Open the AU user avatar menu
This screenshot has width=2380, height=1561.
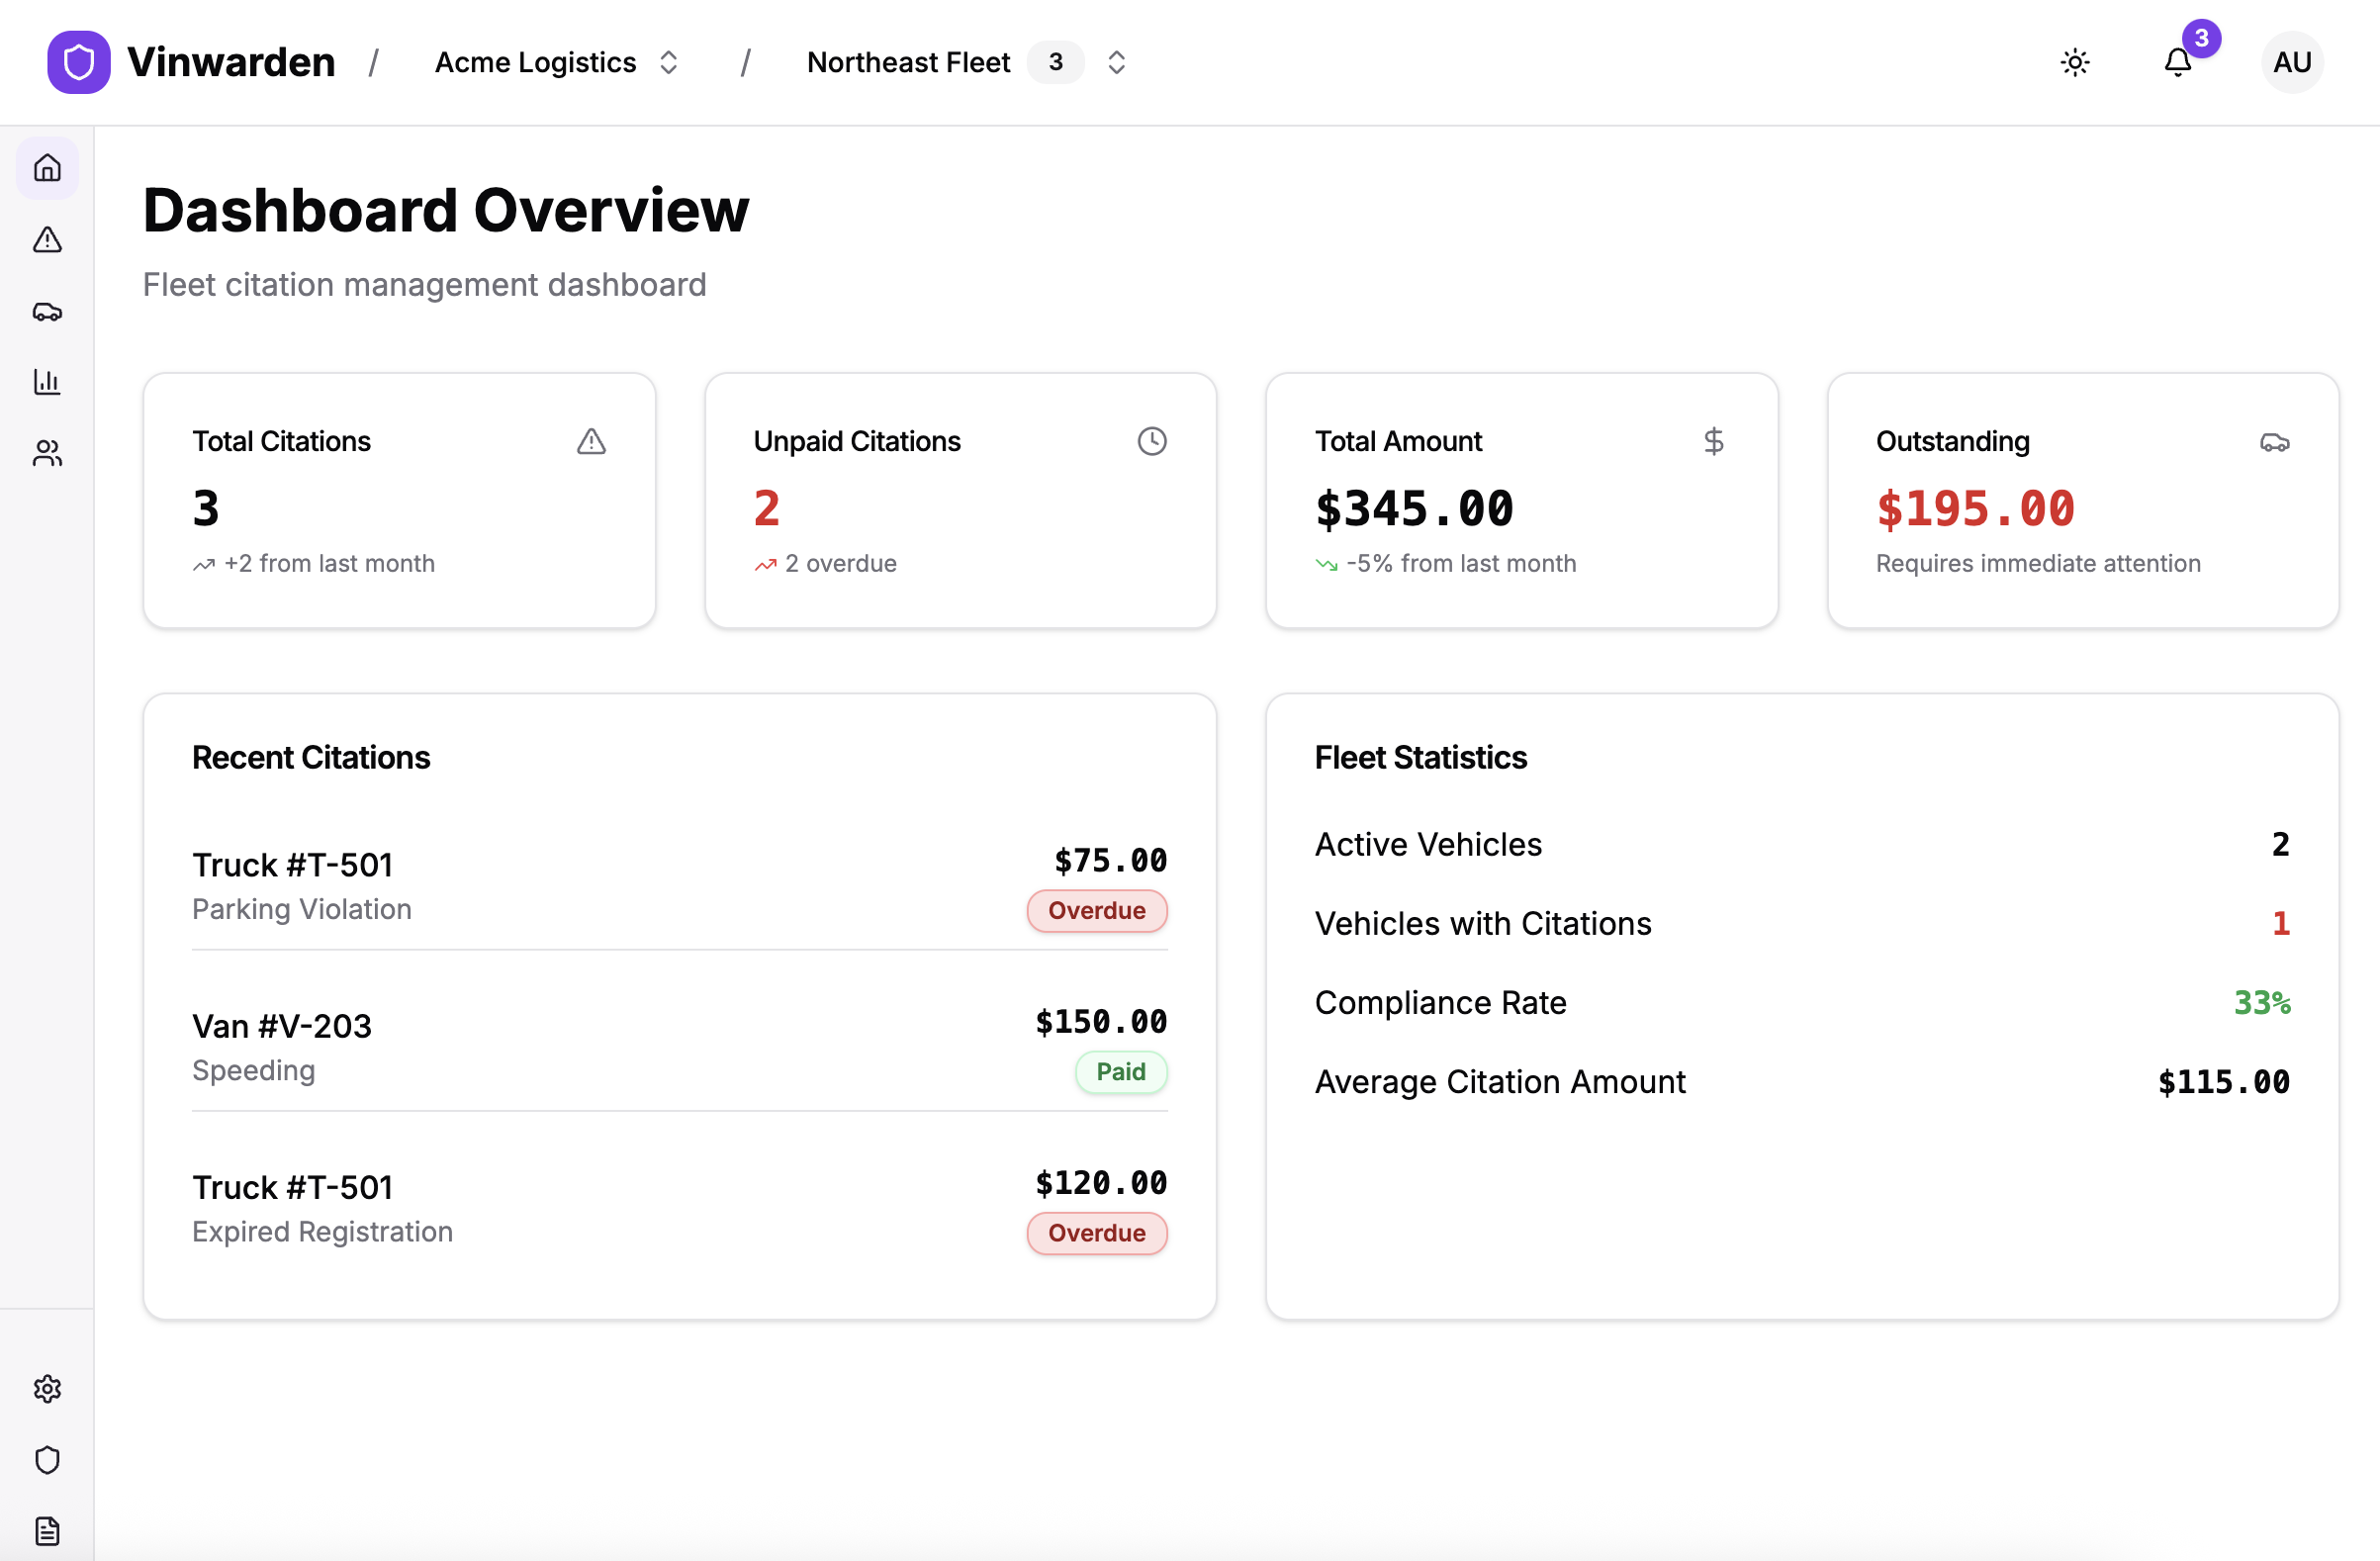[2291, 63]
